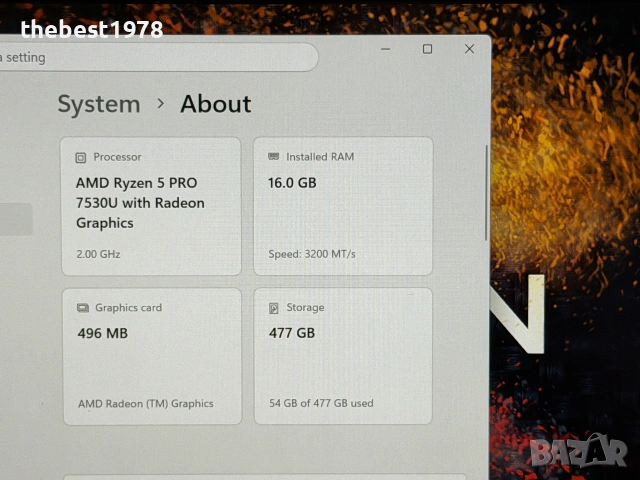Screen dimensions: 640x480
Task: Click the Processor chip icon
Action: pos(81,158)
